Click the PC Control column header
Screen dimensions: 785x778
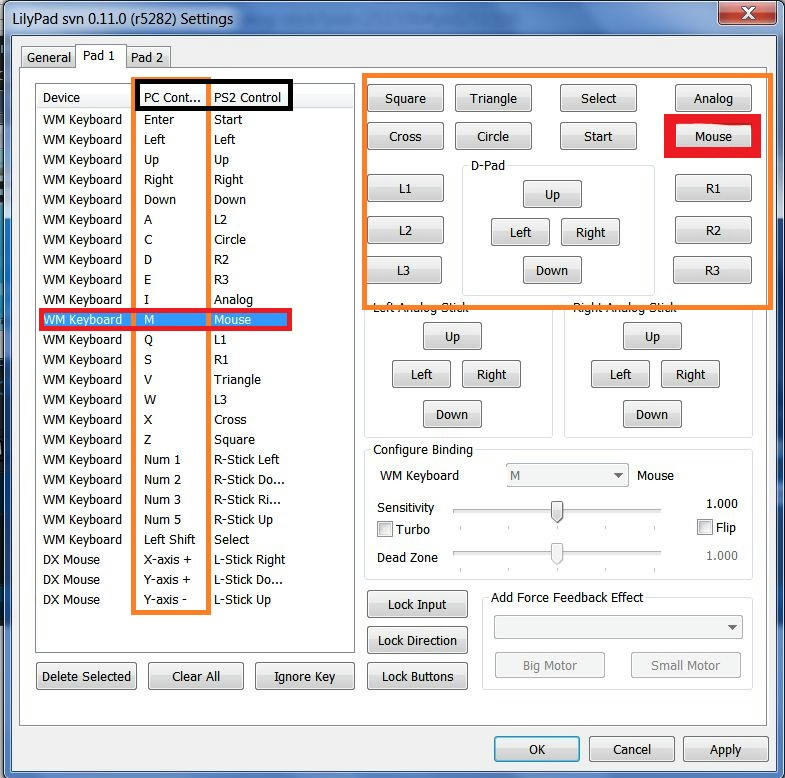172,97
